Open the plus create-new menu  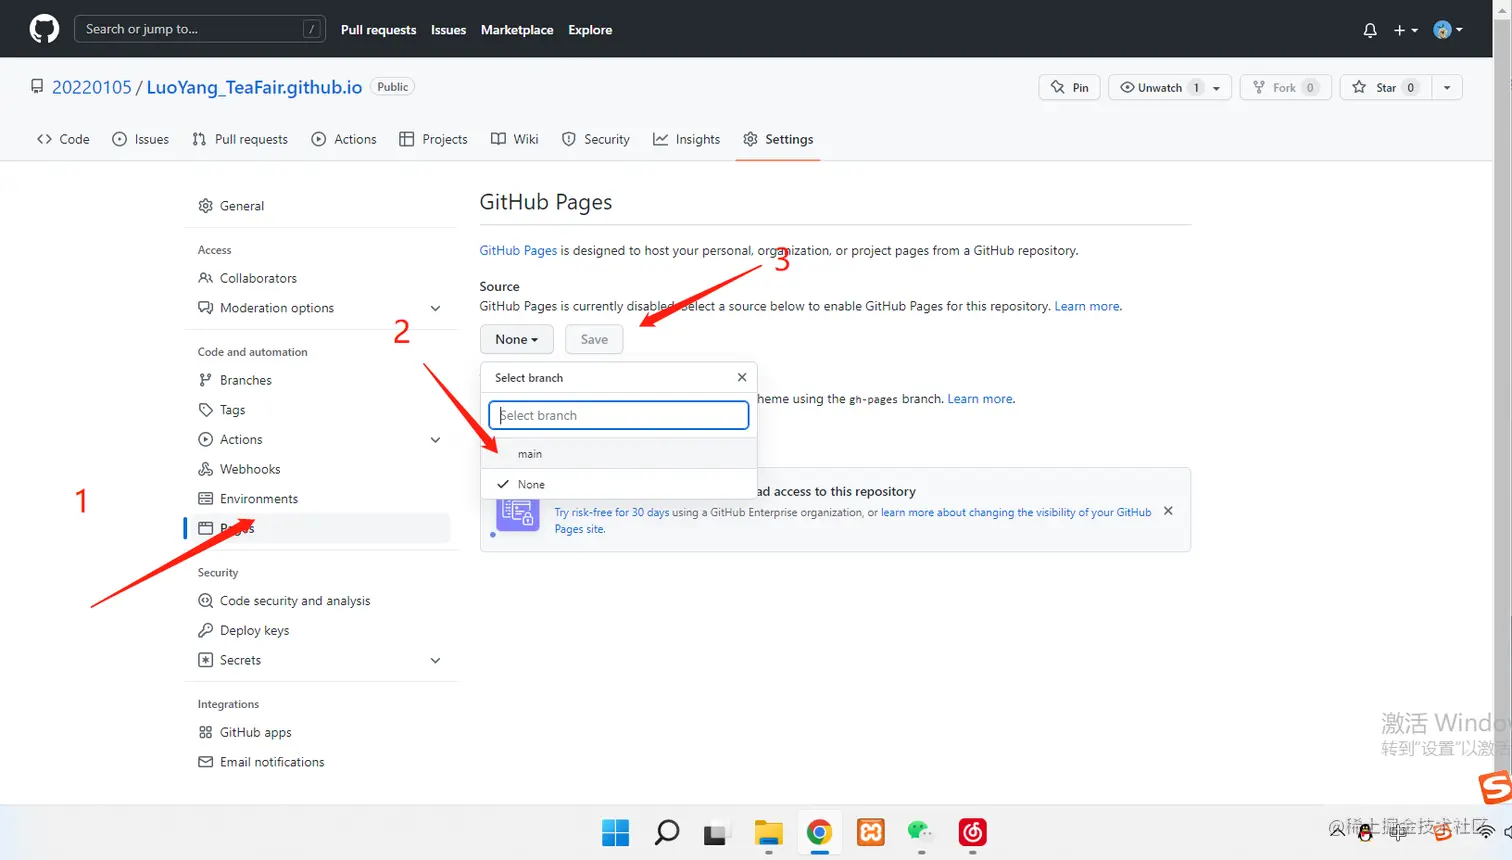[x=1405, y=30]
